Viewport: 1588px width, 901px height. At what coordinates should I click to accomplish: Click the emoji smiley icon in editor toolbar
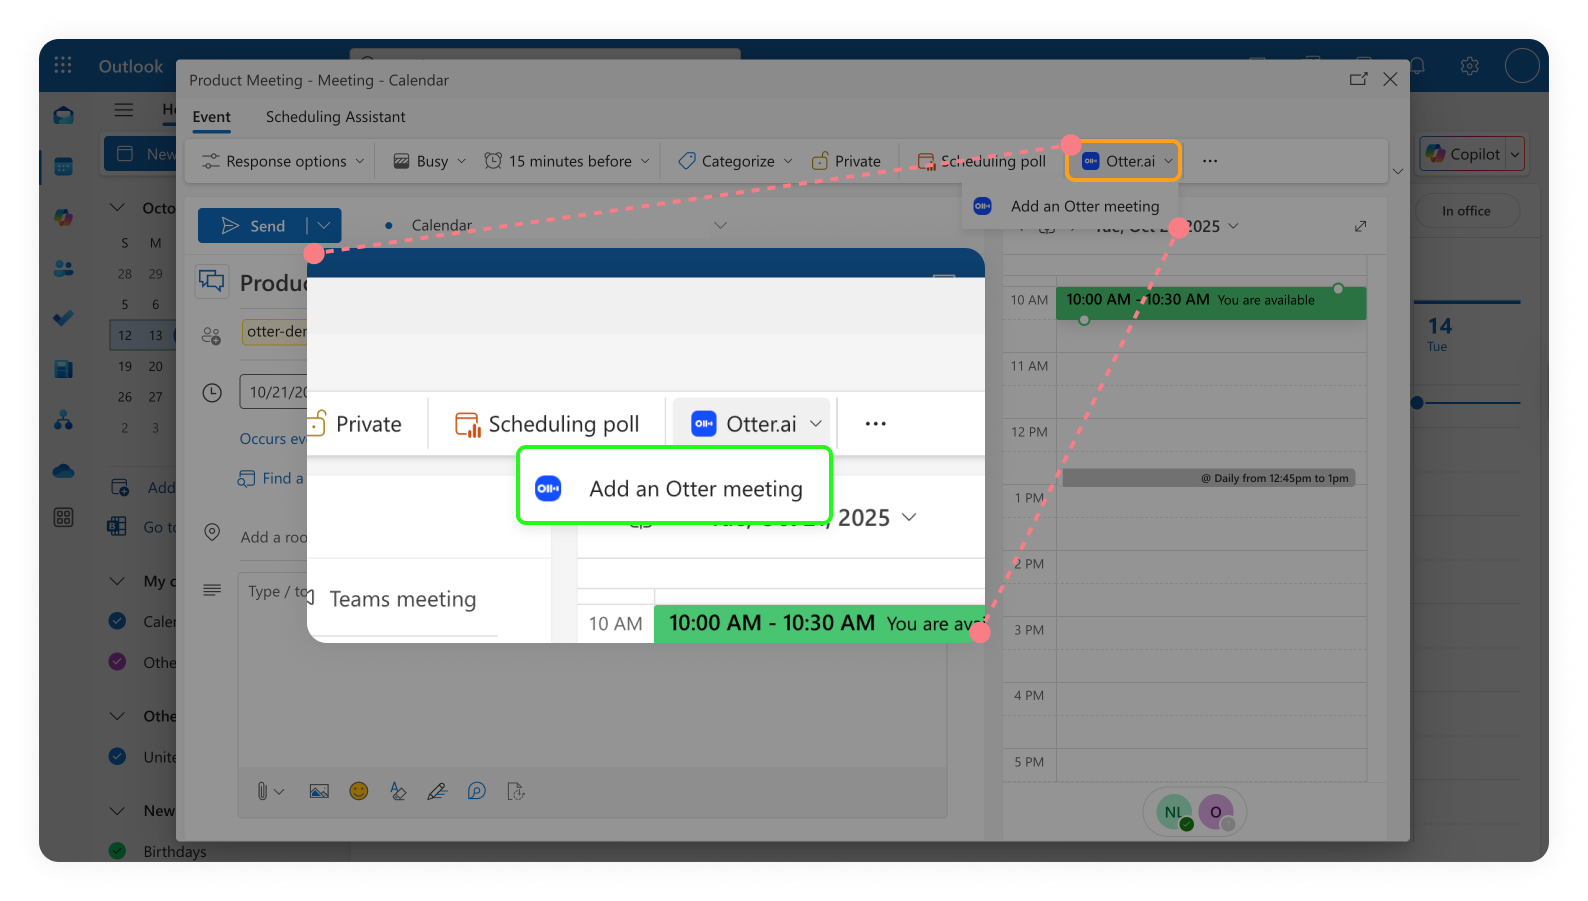358,791
